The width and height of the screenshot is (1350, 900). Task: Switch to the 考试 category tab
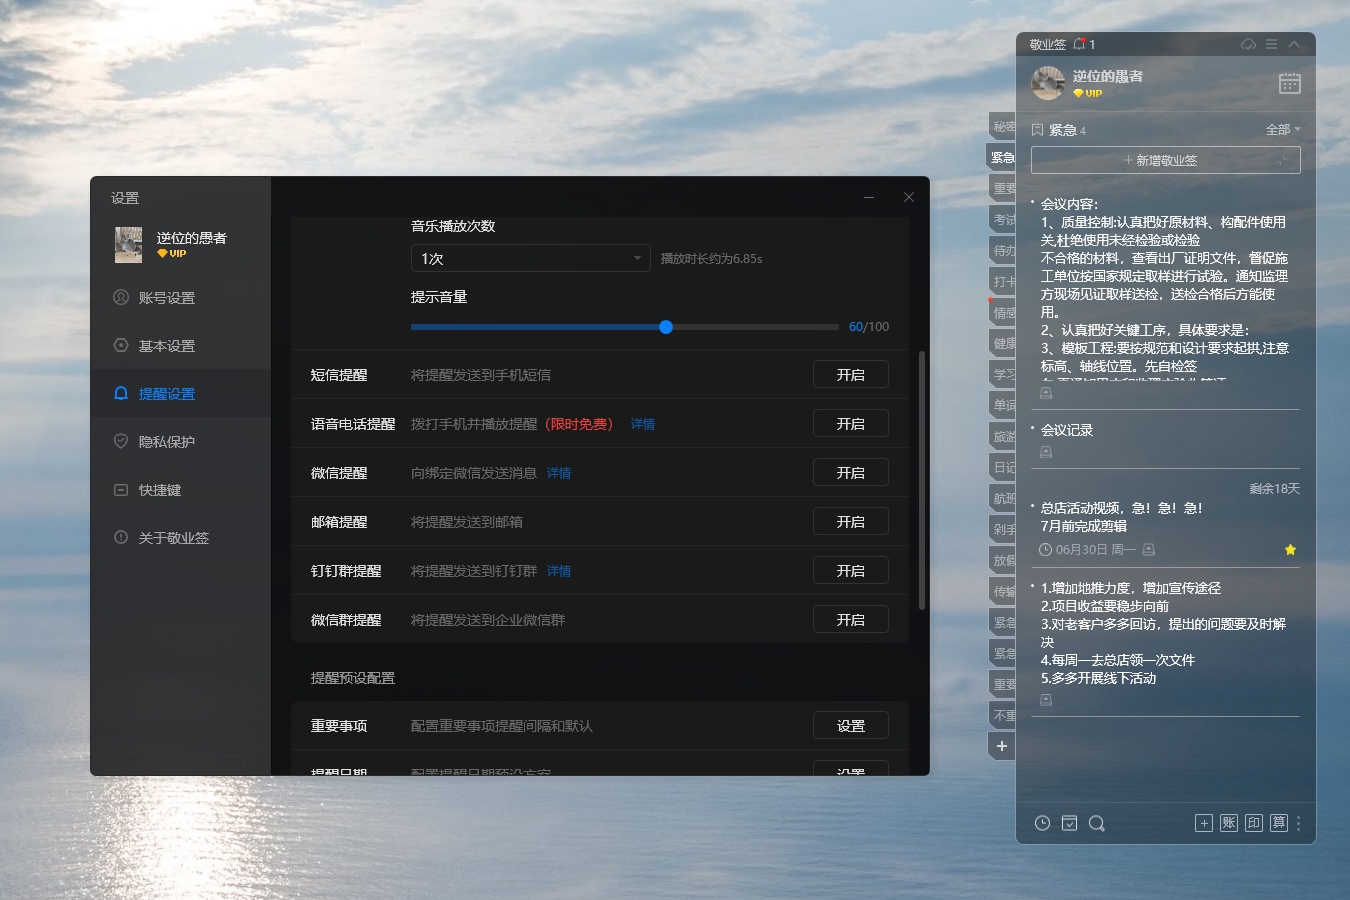pos(1002,219)
